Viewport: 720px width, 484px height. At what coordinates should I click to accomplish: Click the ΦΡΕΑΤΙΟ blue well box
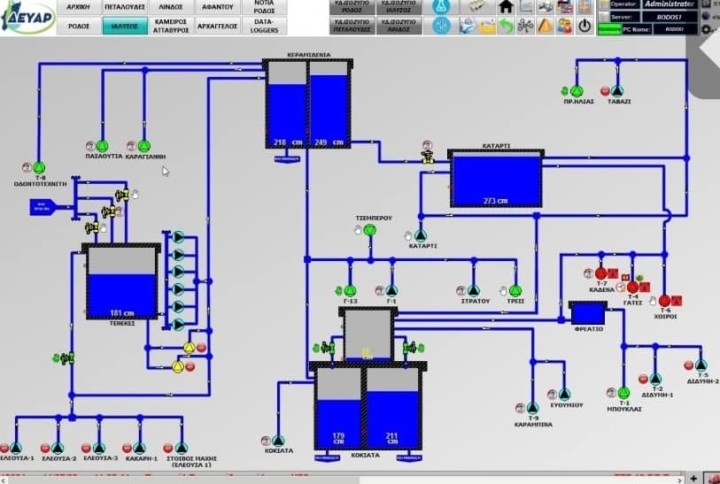click(x=587, y=313)
